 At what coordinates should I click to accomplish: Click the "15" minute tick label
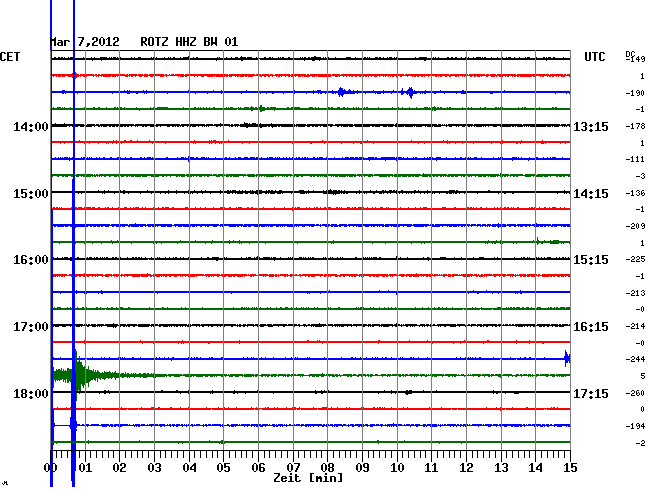tap(570, 468)
